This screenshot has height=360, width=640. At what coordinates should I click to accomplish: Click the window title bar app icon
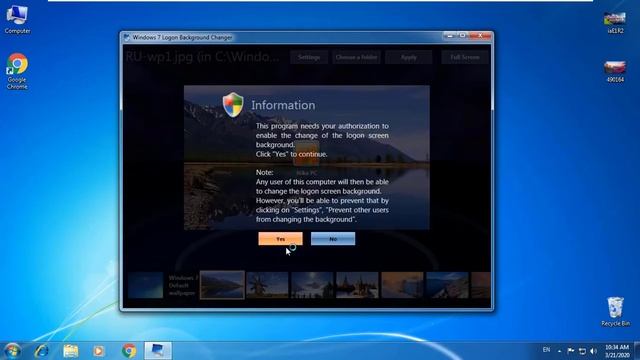tap(127, 37)
